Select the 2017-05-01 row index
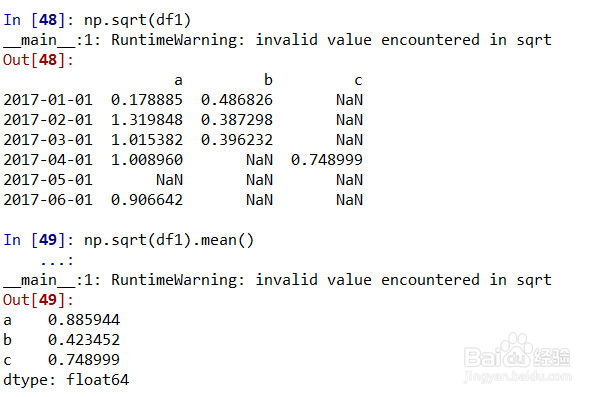Viewport: 606px width, 397px height. coord(48,180)
